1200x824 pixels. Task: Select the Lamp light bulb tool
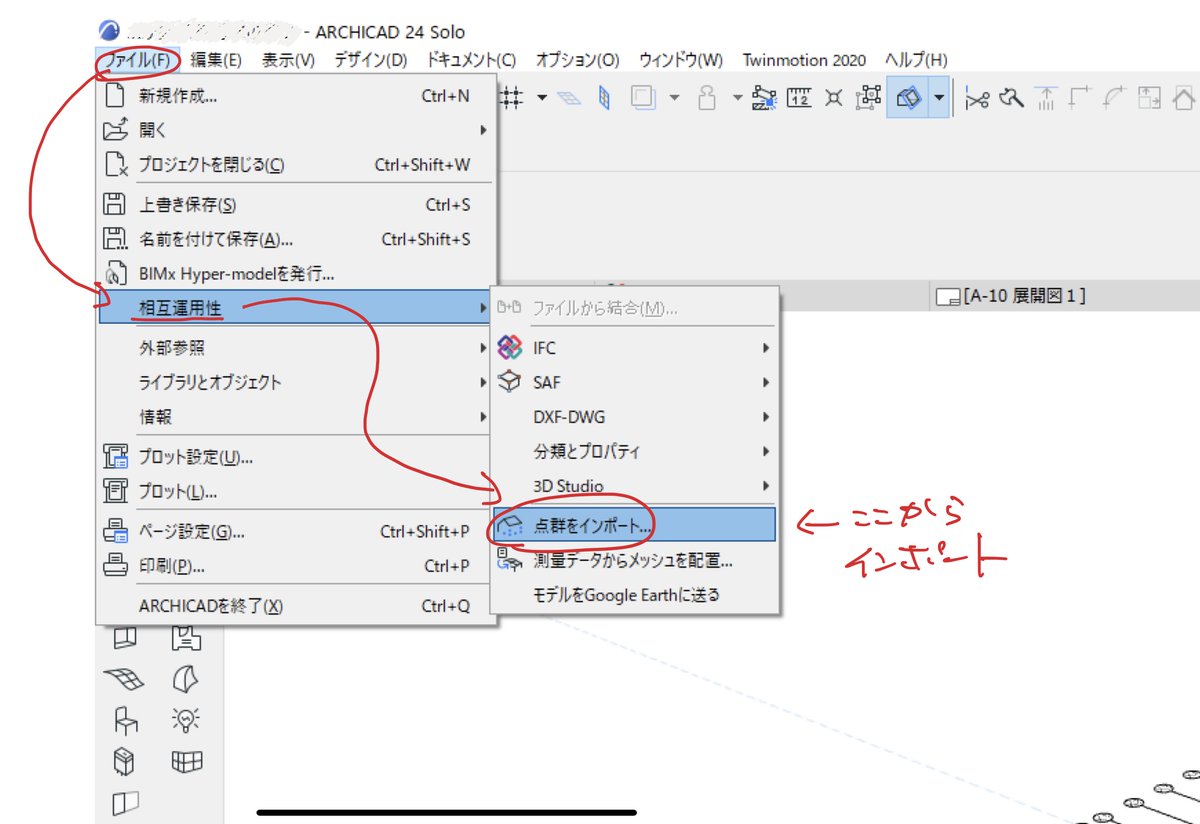point(186,719)
